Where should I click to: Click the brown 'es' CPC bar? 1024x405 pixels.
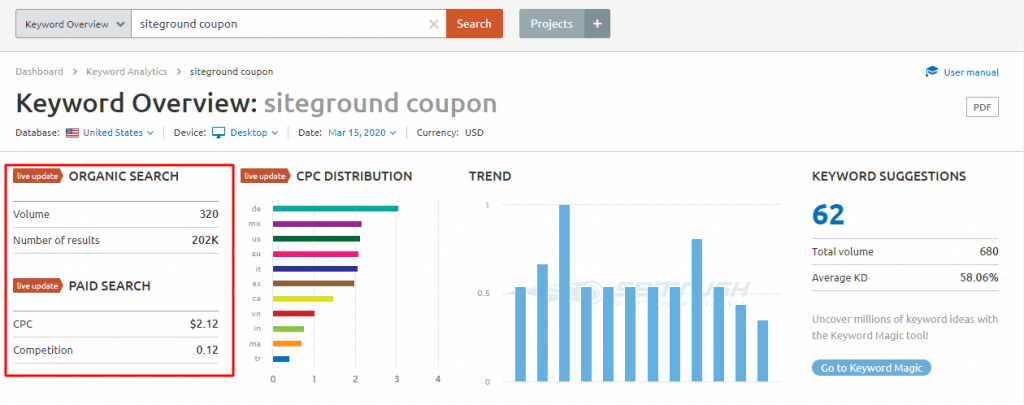(313, 284)
